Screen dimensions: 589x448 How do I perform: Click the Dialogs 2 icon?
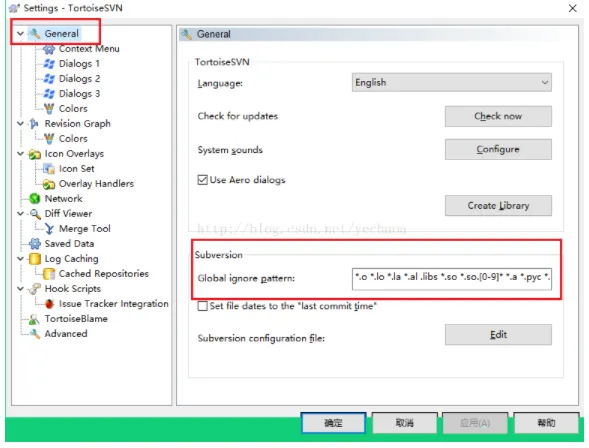(49, 79)
